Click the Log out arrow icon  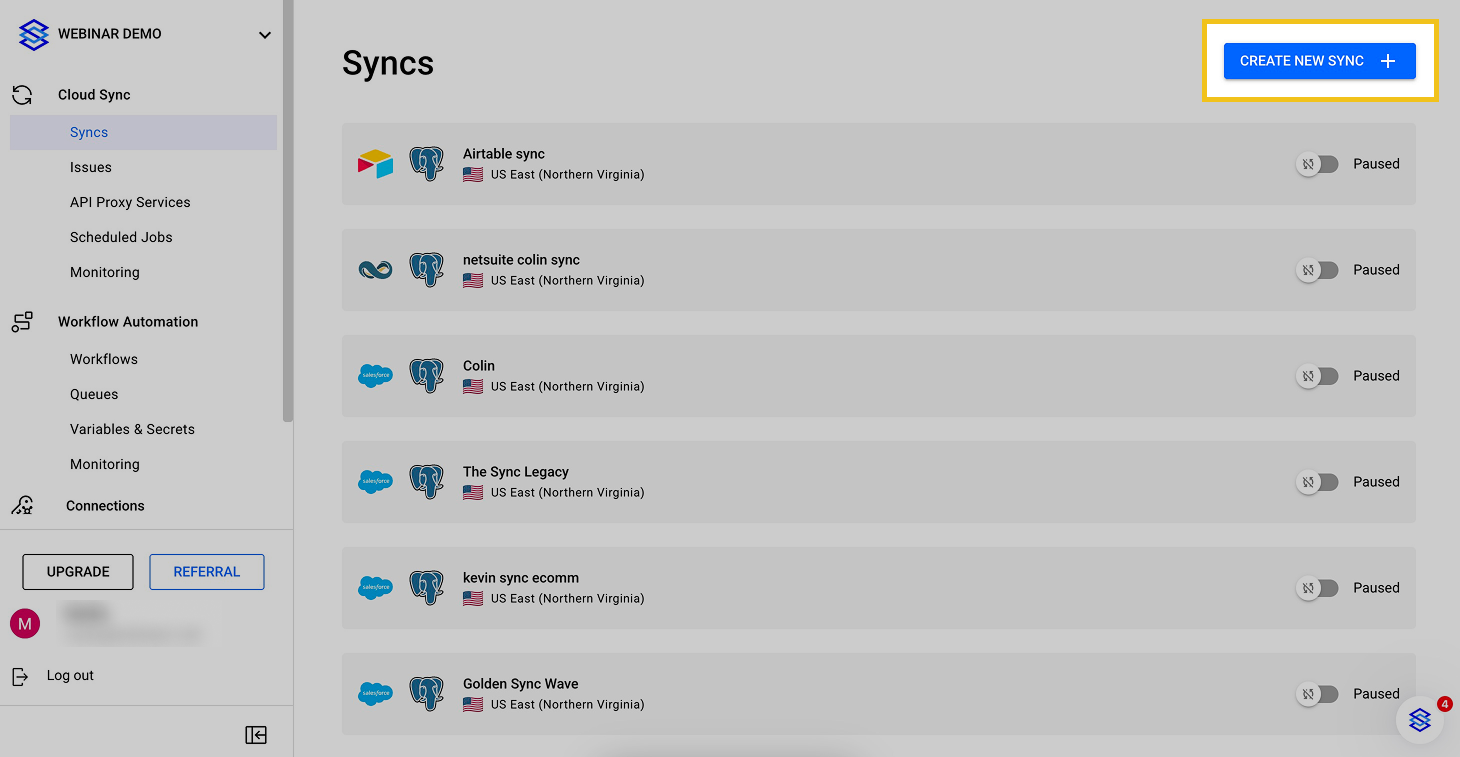point(20,676)
